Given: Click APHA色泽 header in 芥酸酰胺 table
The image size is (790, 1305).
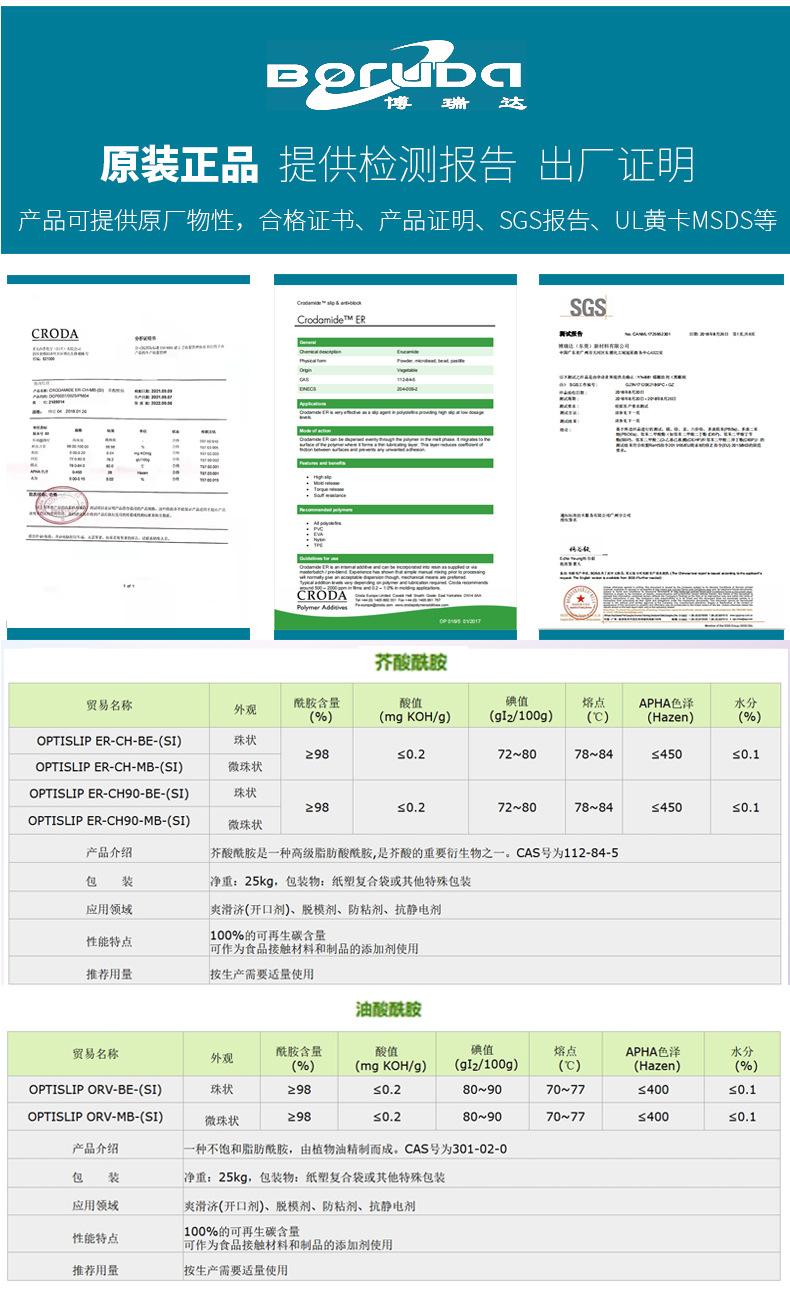Looking at the screenshot, I should pyautogui.click(x=666, y=709).
